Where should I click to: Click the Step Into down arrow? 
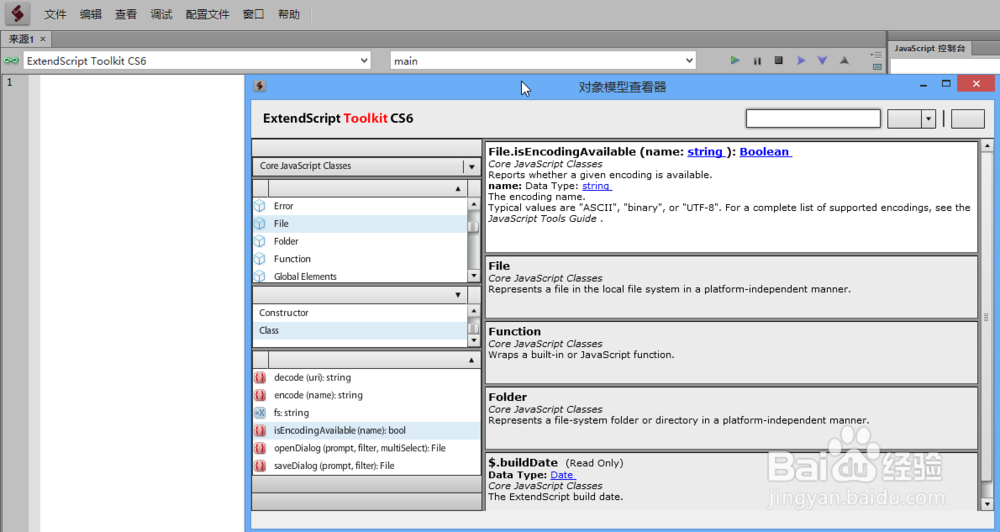click(823, 61)
